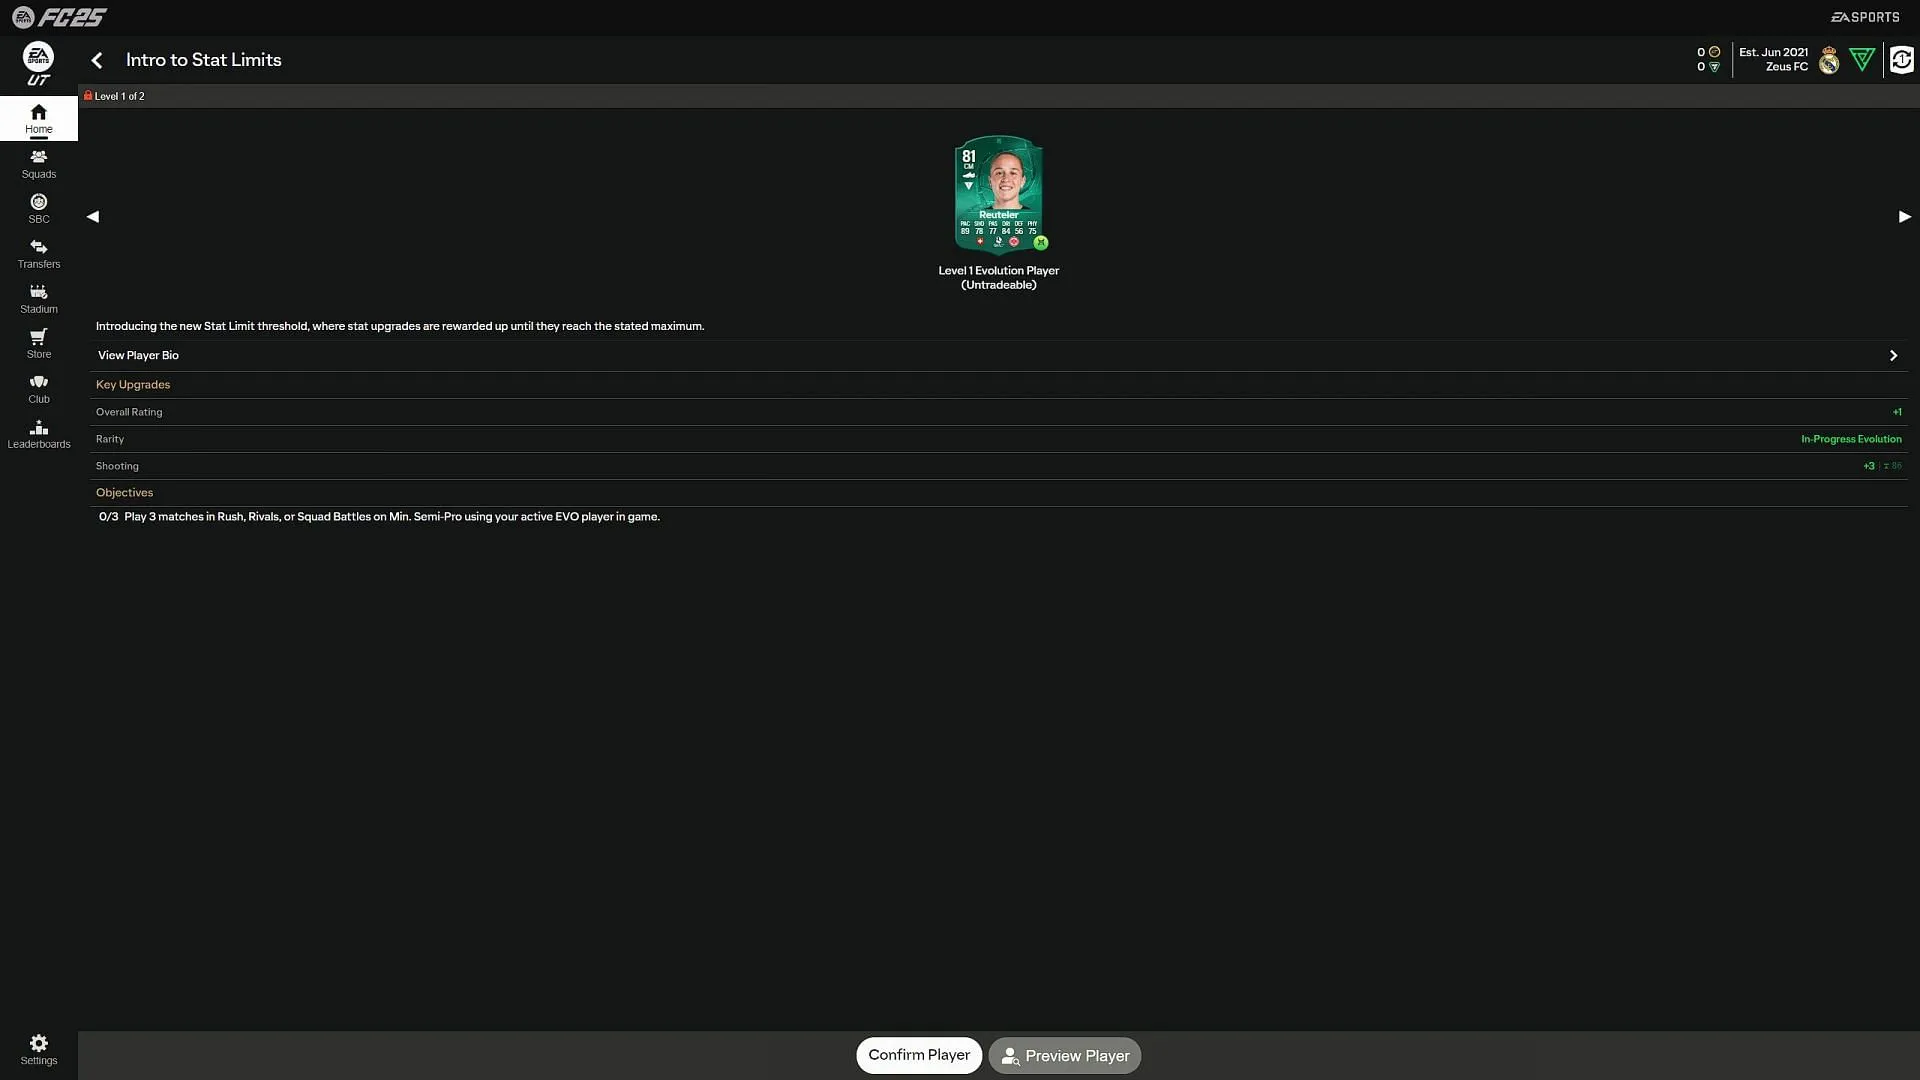
Task: Click Confirm Player button
Action: tap(918, 1056)
